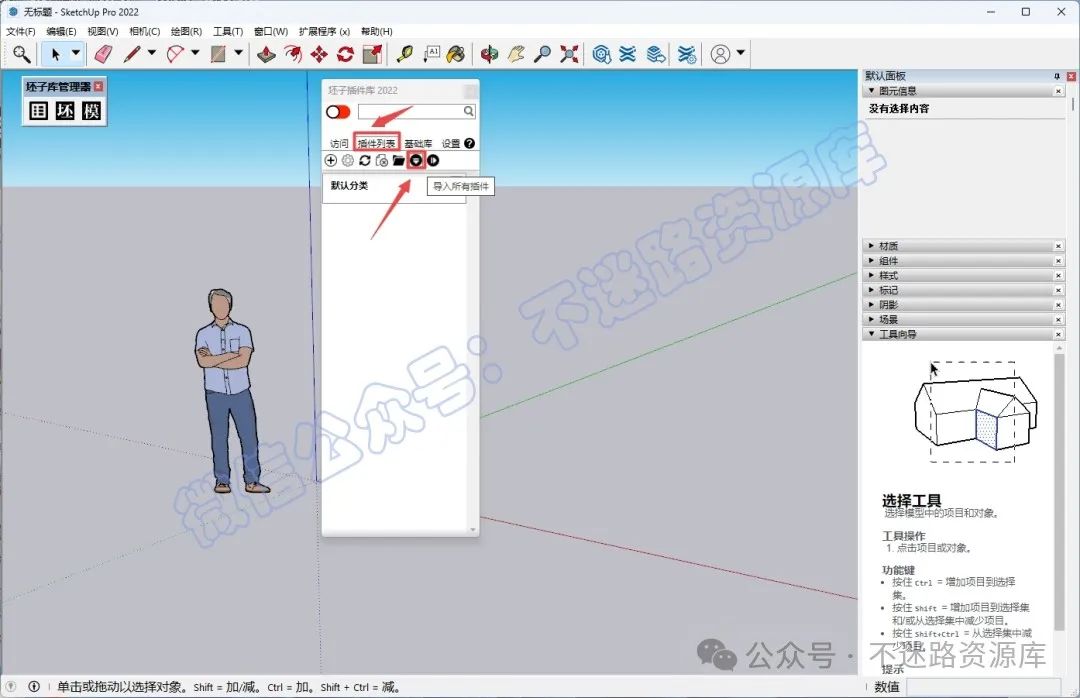Refresh the plugin list with circular arrows

[x=364, y=161]
